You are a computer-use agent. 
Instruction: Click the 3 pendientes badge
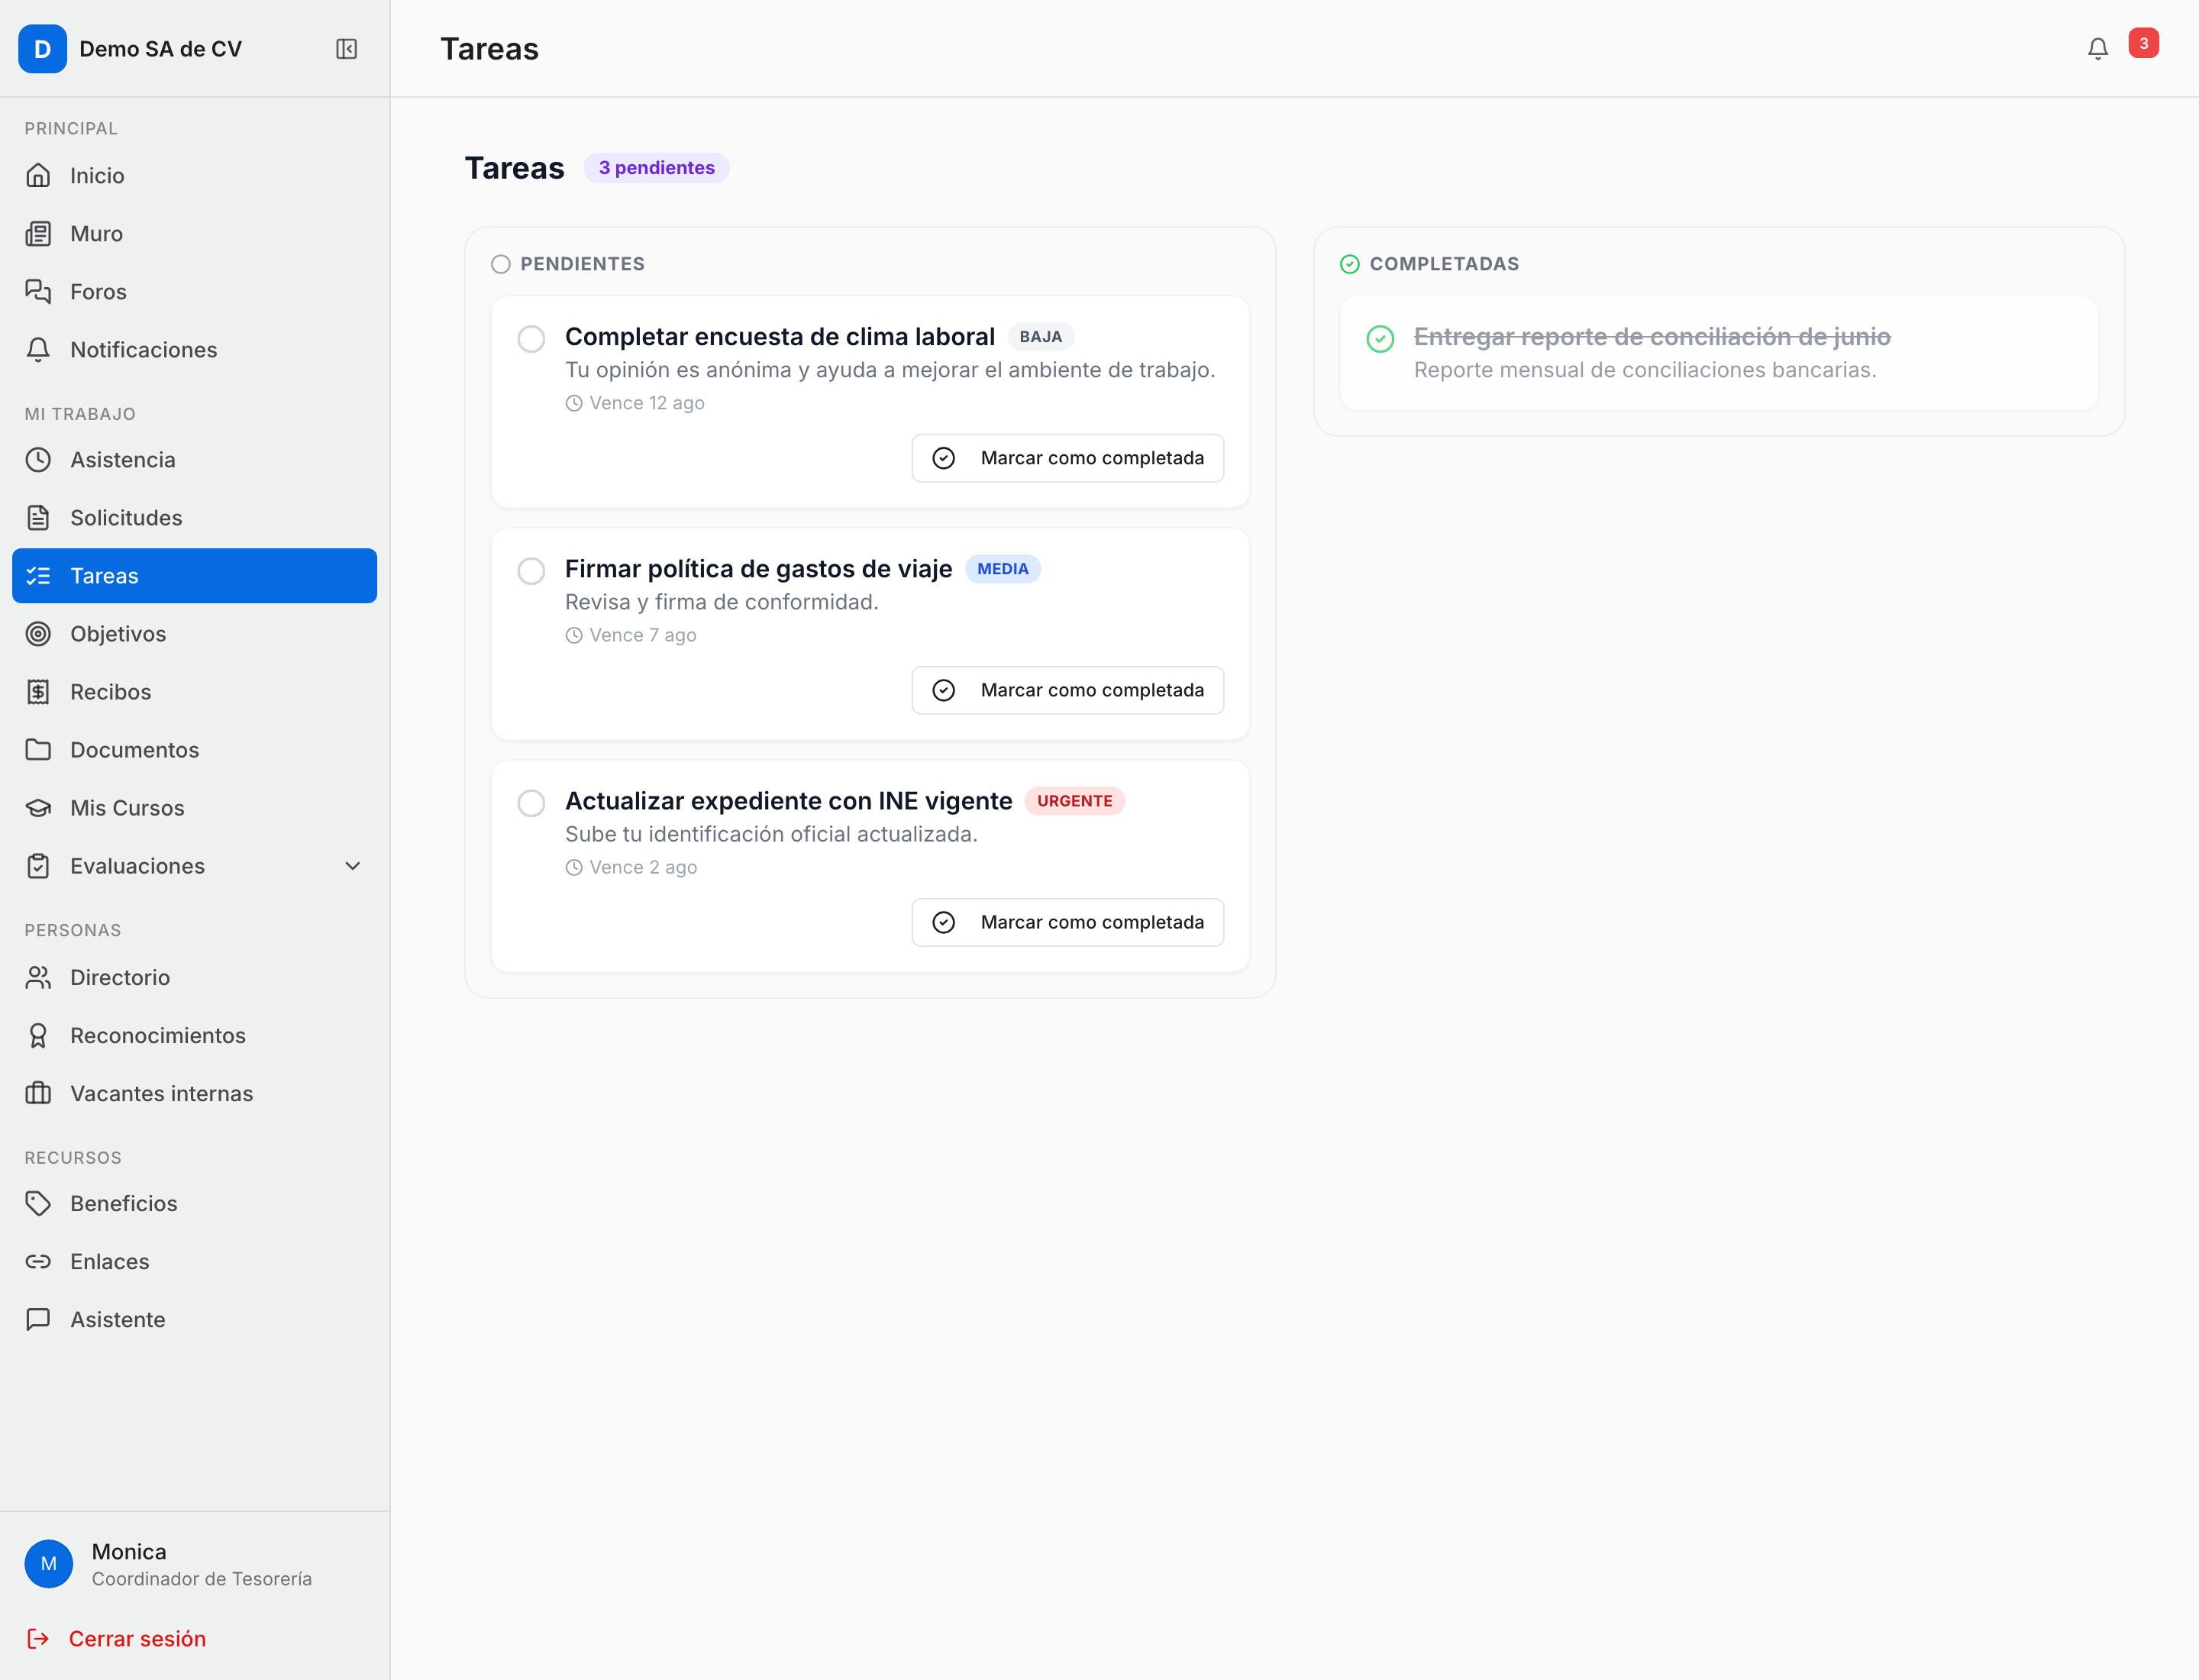656,168
